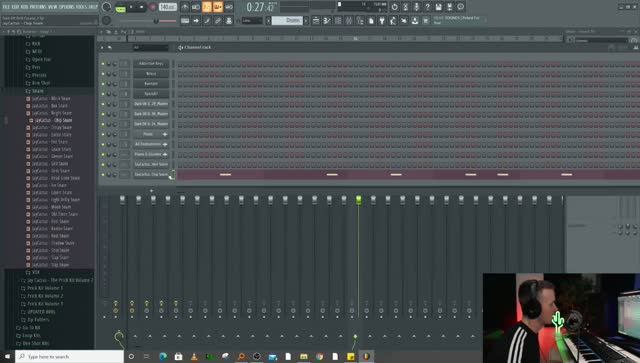Viewport: 640px width, 363px height.
Task: Click the render export icon right of save
Action: tap(449, 7)
